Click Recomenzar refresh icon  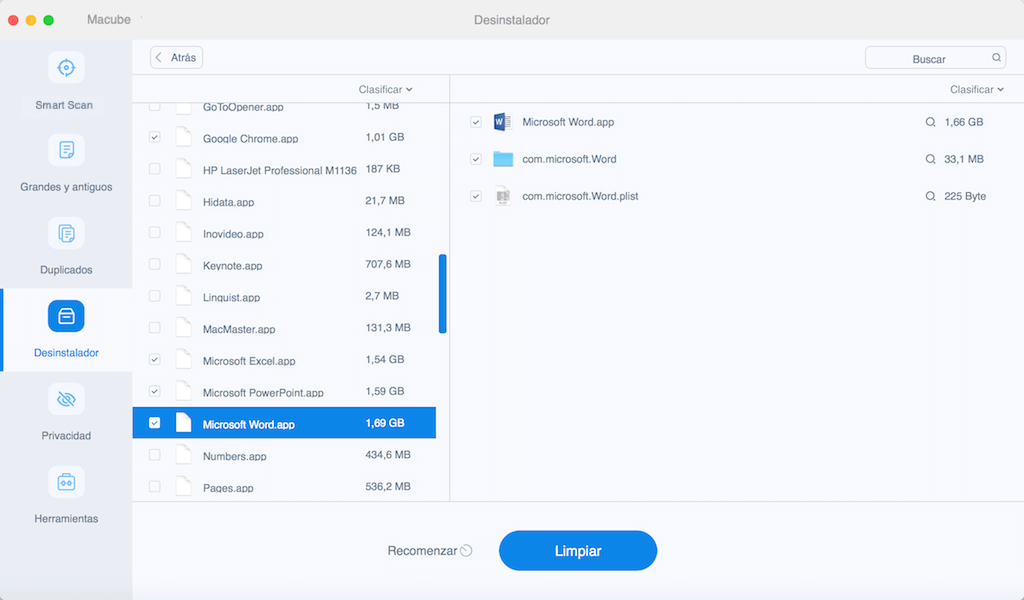pos(466,550)
